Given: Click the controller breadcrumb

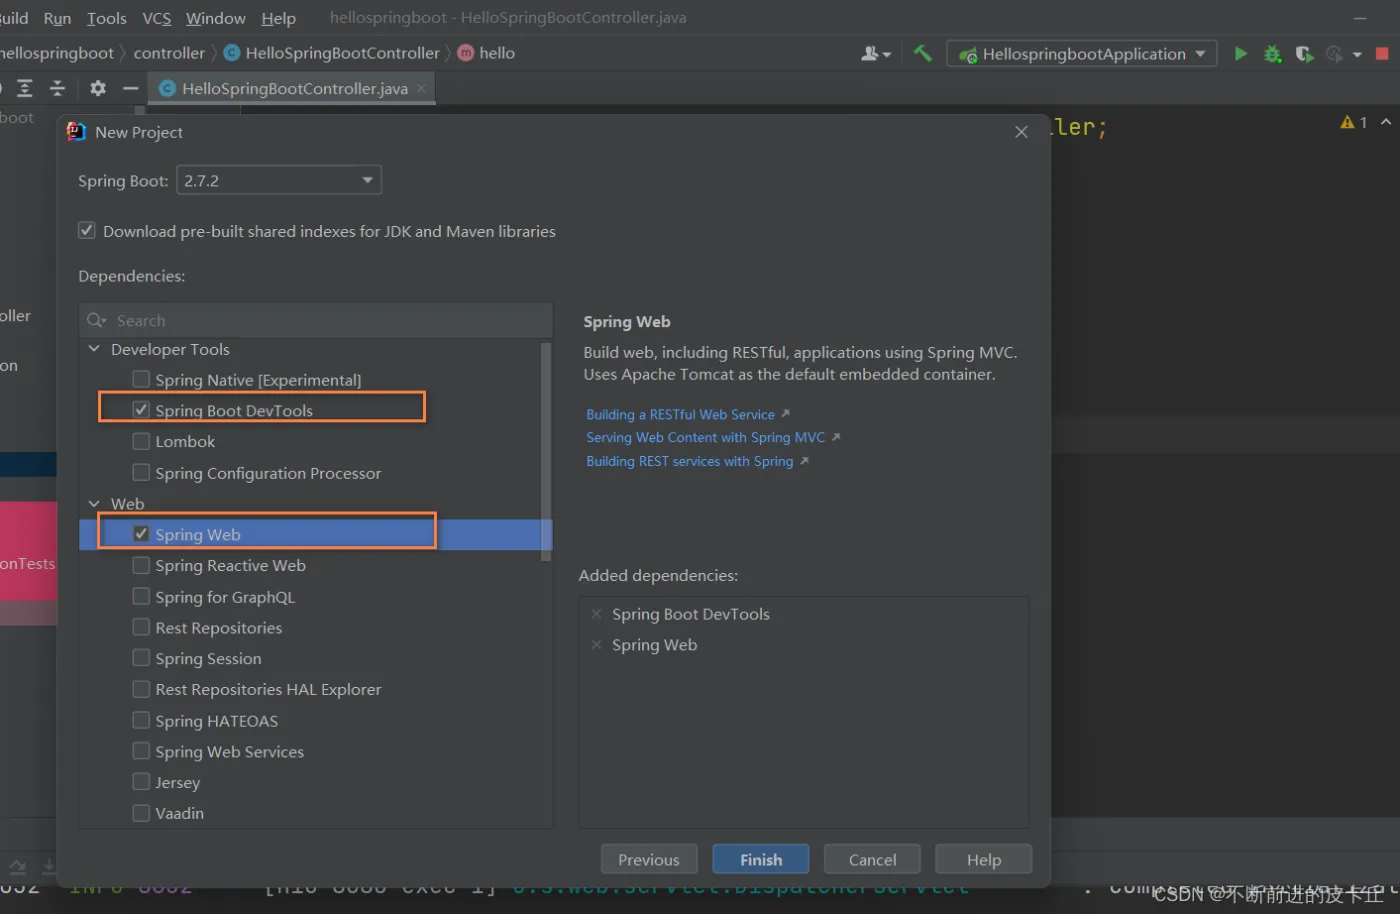Looking at the screenshot, I should (x=169, y=53).
